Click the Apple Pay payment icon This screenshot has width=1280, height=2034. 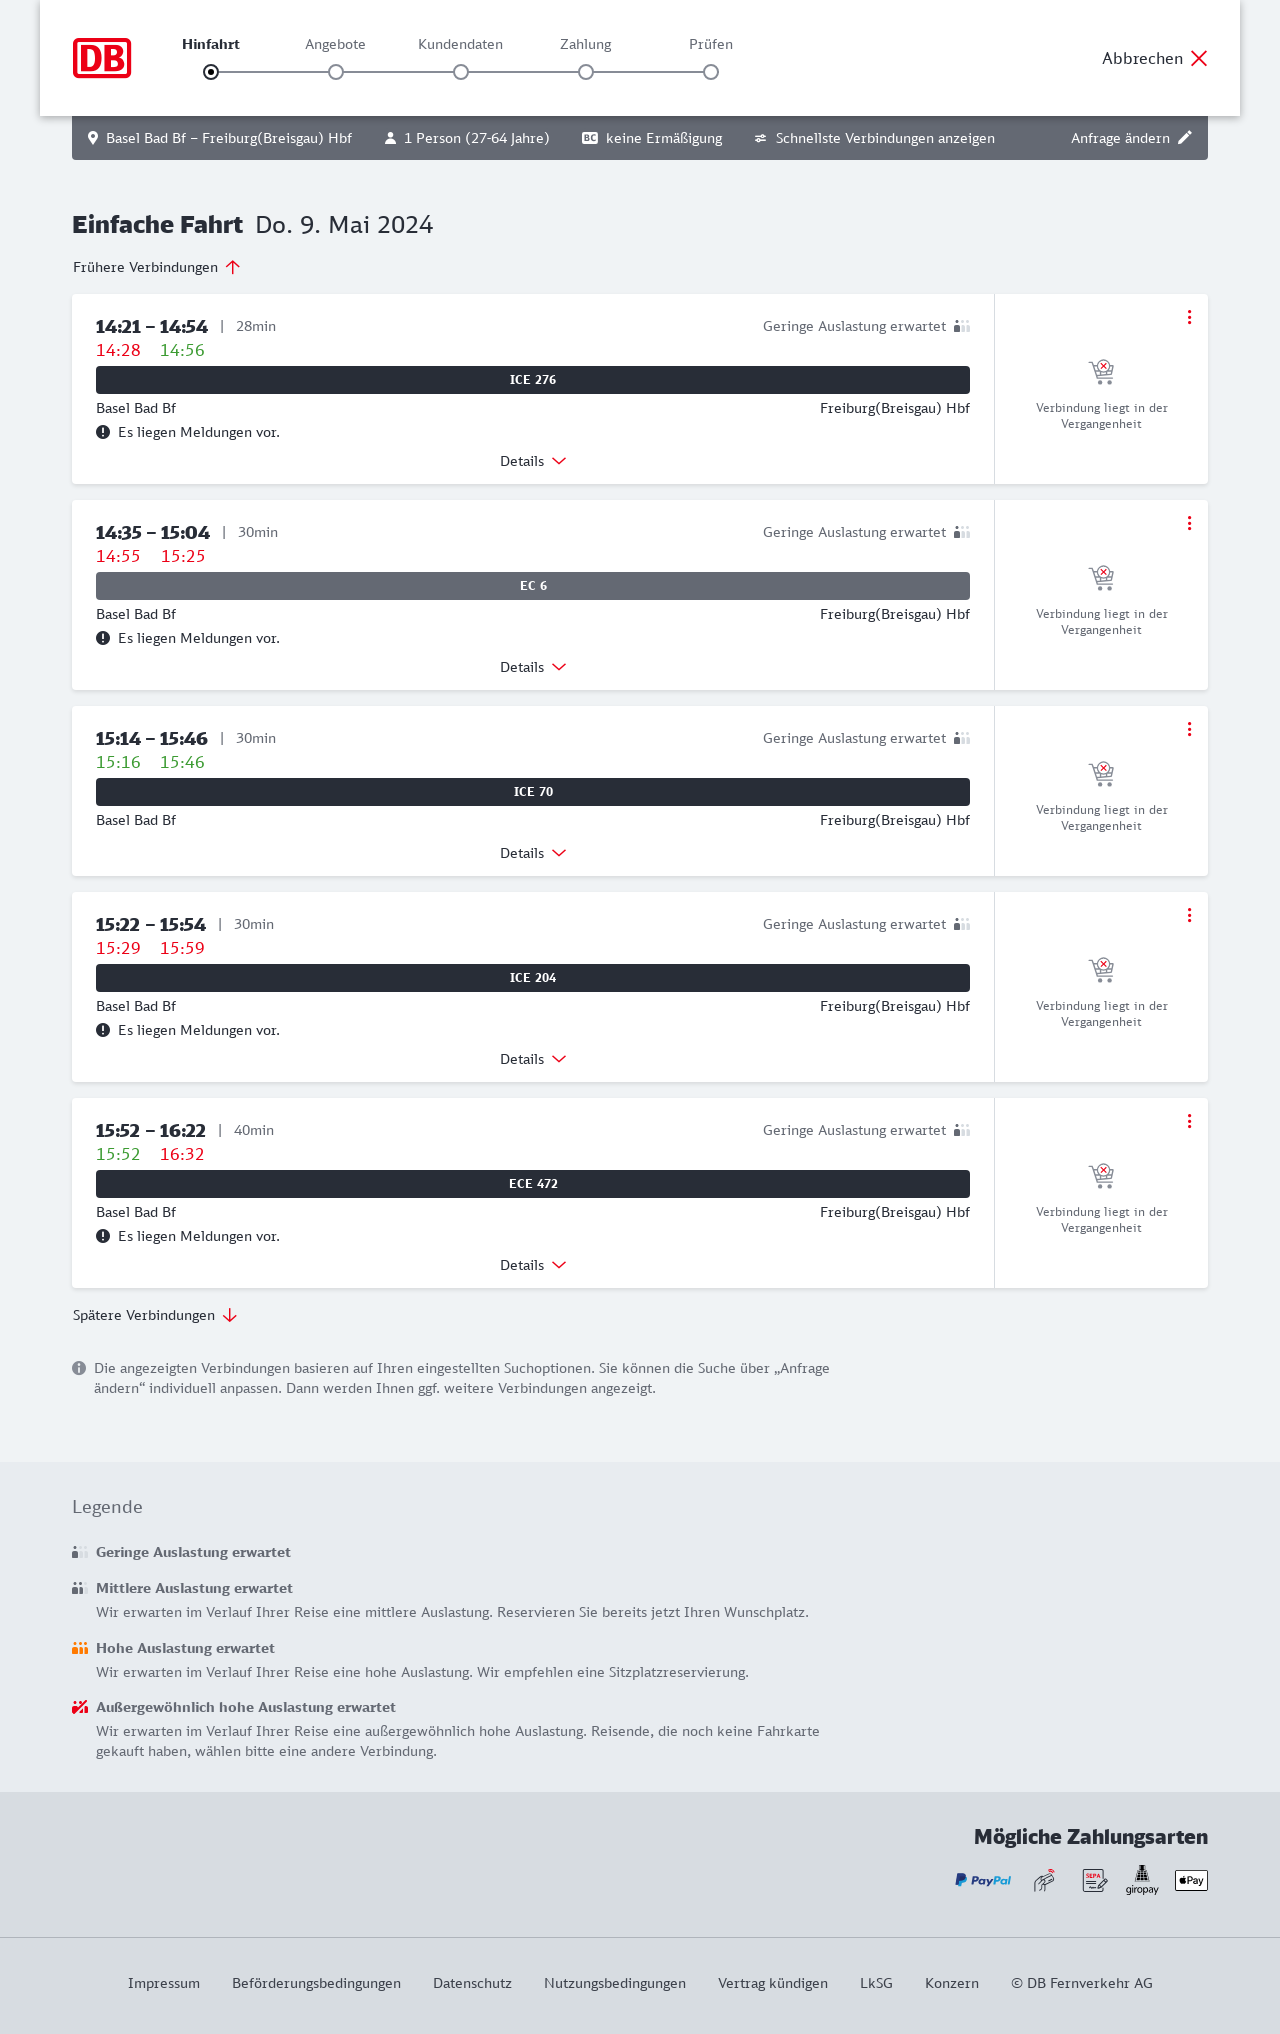(1191, 1881)
